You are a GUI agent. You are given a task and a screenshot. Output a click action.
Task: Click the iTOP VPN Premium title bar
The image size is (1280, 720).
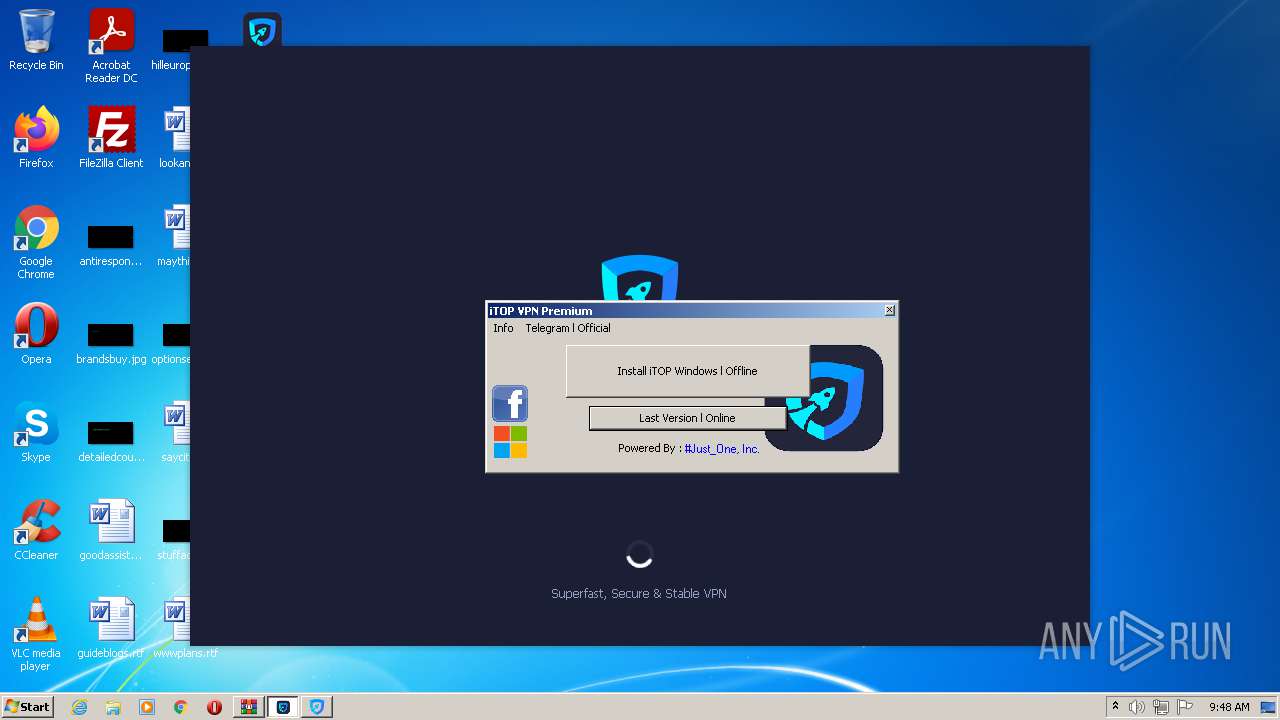click(684, 310)
